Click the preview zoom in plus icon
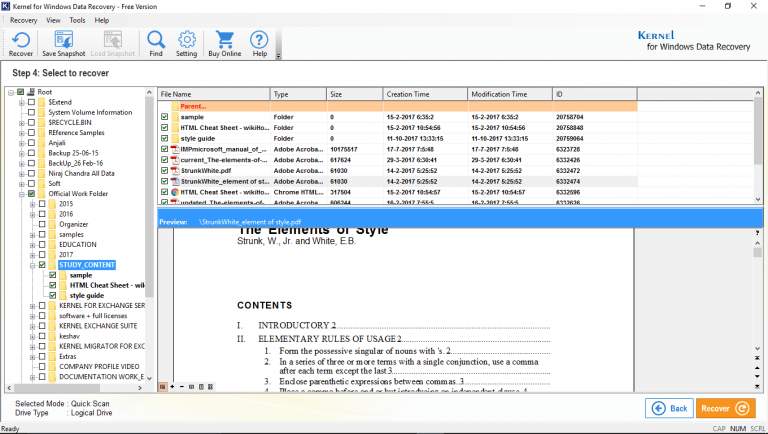Screen dimensions: 768x434 tap(172, 387)
